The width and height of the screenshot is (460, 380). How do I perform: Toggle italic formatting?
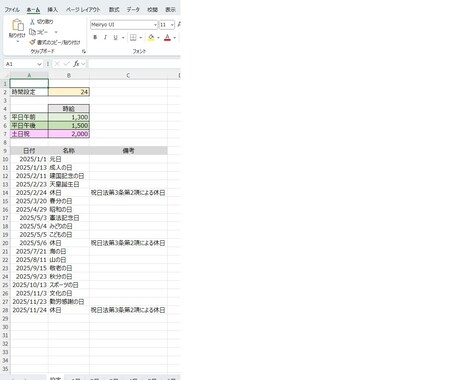point(105,37)
